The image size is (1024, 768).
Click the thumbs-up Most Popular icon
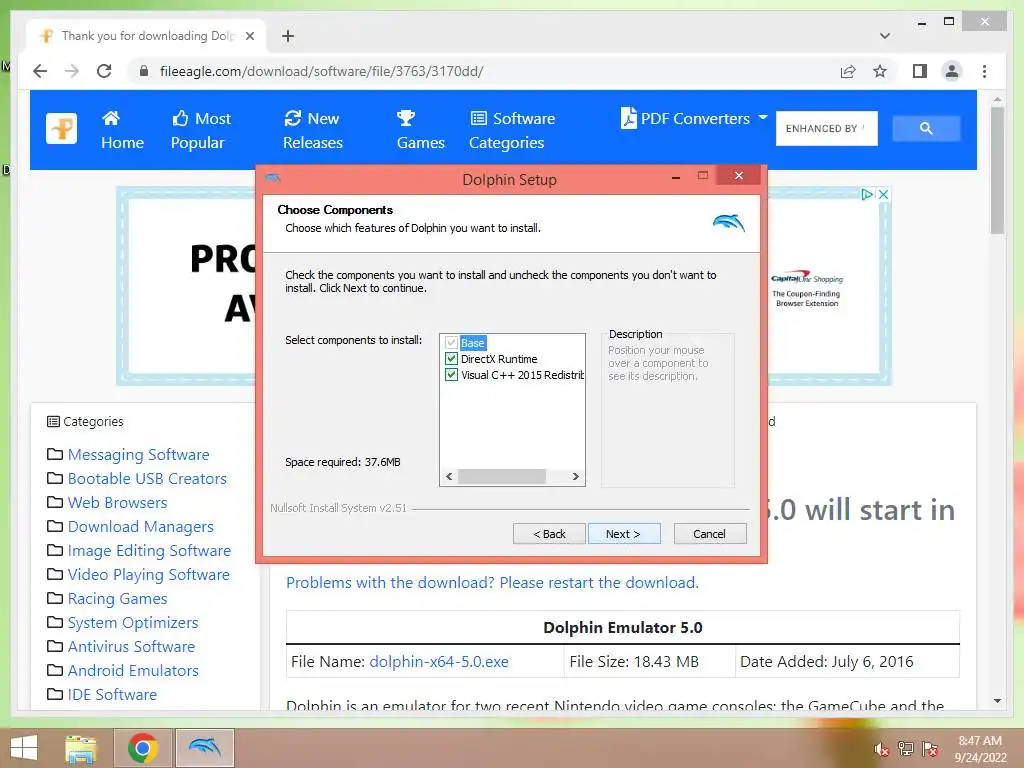click(x=180, y=118)
